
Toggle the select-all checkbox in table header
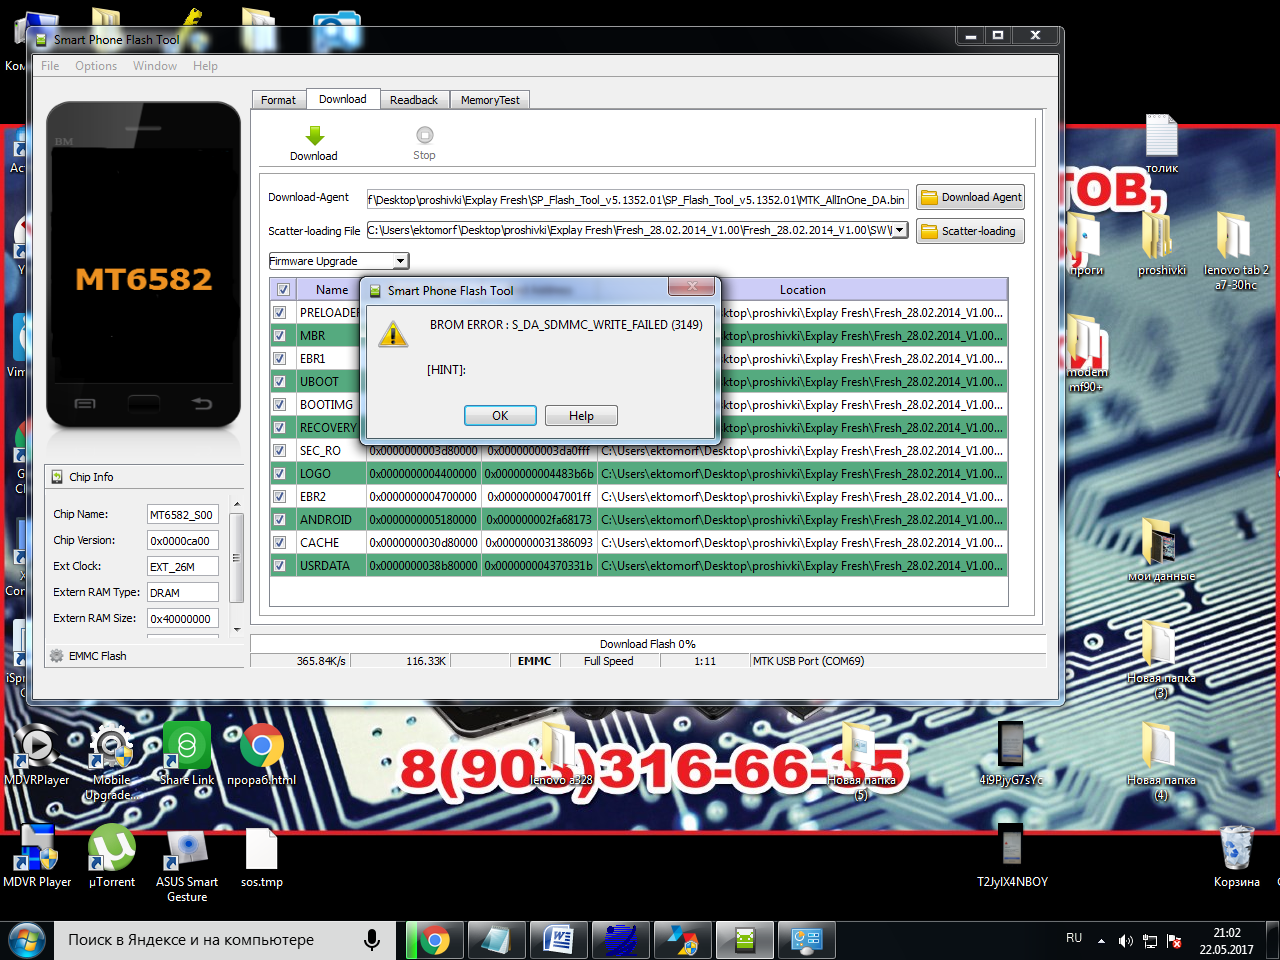(283, 290)
